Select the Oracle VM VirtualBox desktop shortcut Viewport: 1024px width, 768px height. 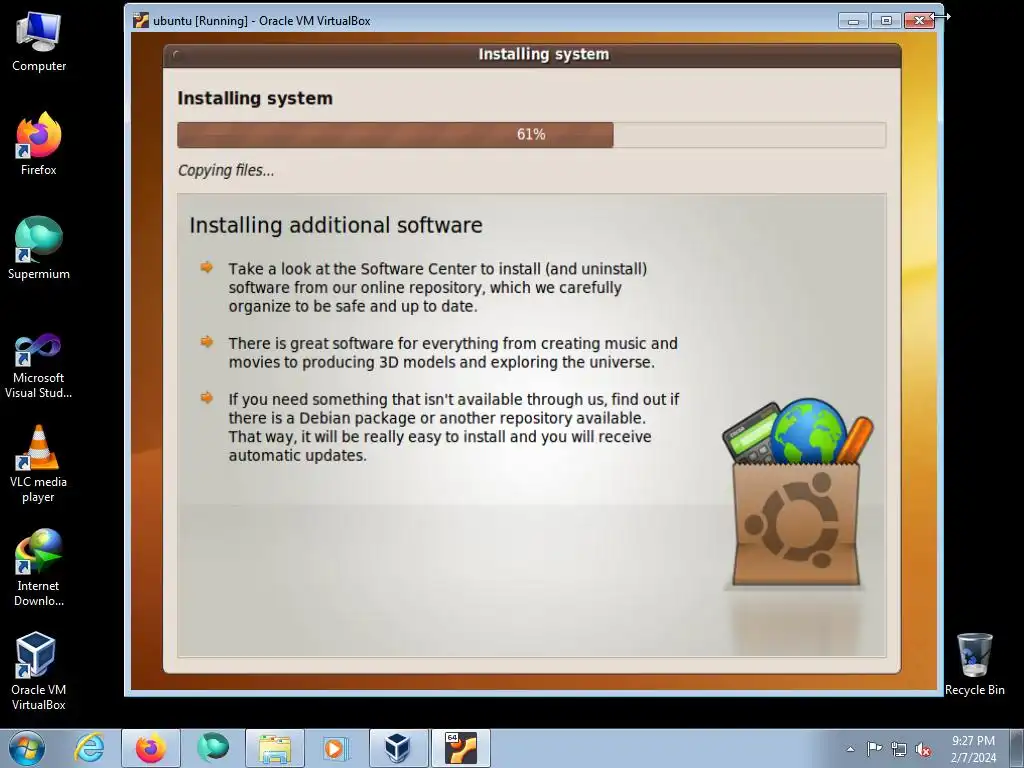point(39,671)
